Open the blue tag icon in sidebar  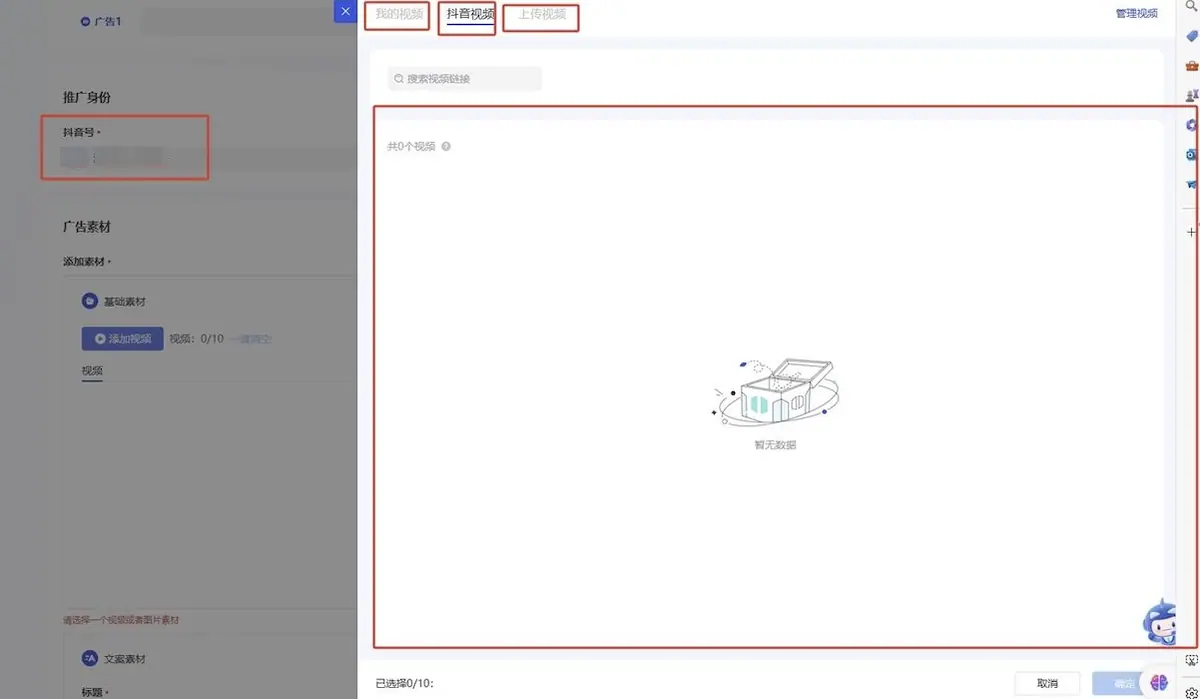(1191, 36)
